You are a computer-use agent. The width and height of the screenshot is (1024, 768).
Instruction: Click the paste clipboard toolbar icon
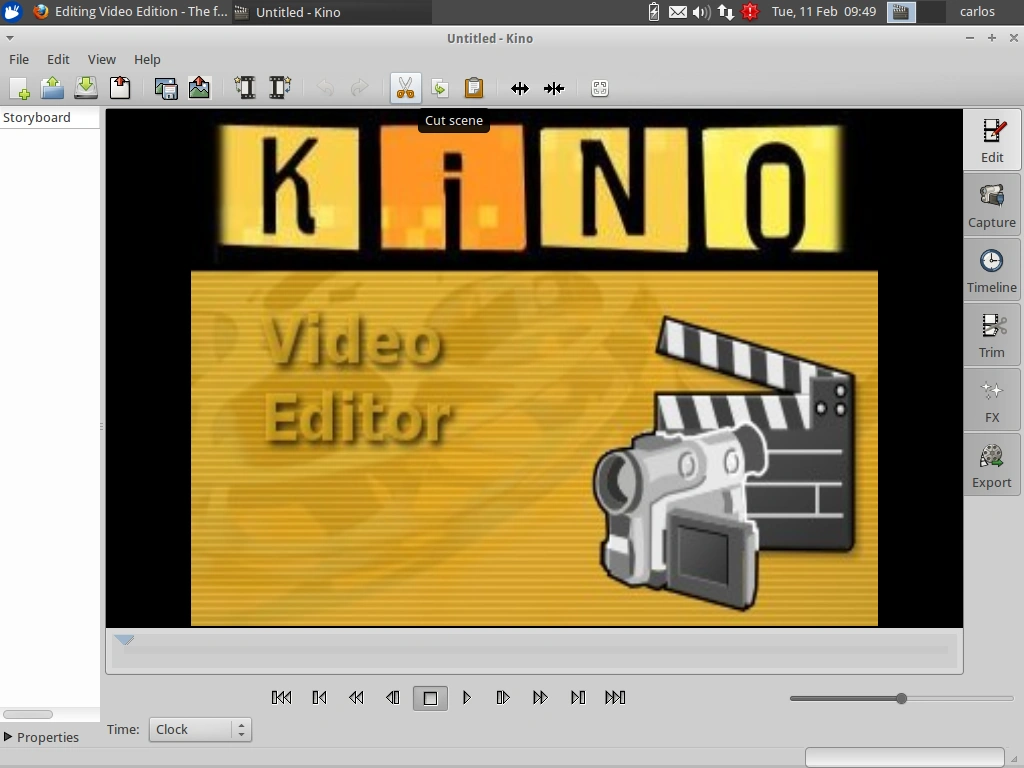pos(473,88)
